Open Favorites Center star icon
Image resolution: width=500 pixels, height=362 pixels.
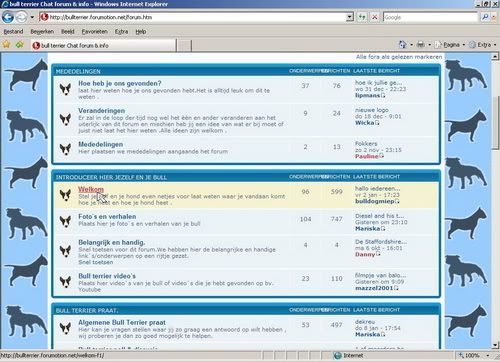pyautogui.click(x=6, y=44)
